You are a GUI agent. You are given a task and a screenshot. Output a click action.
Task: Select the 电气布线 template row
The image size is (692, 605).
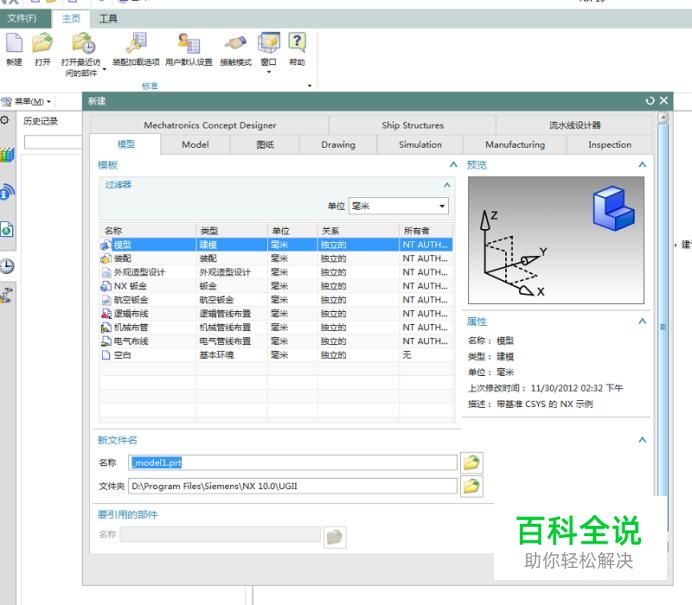coord(276,341)
